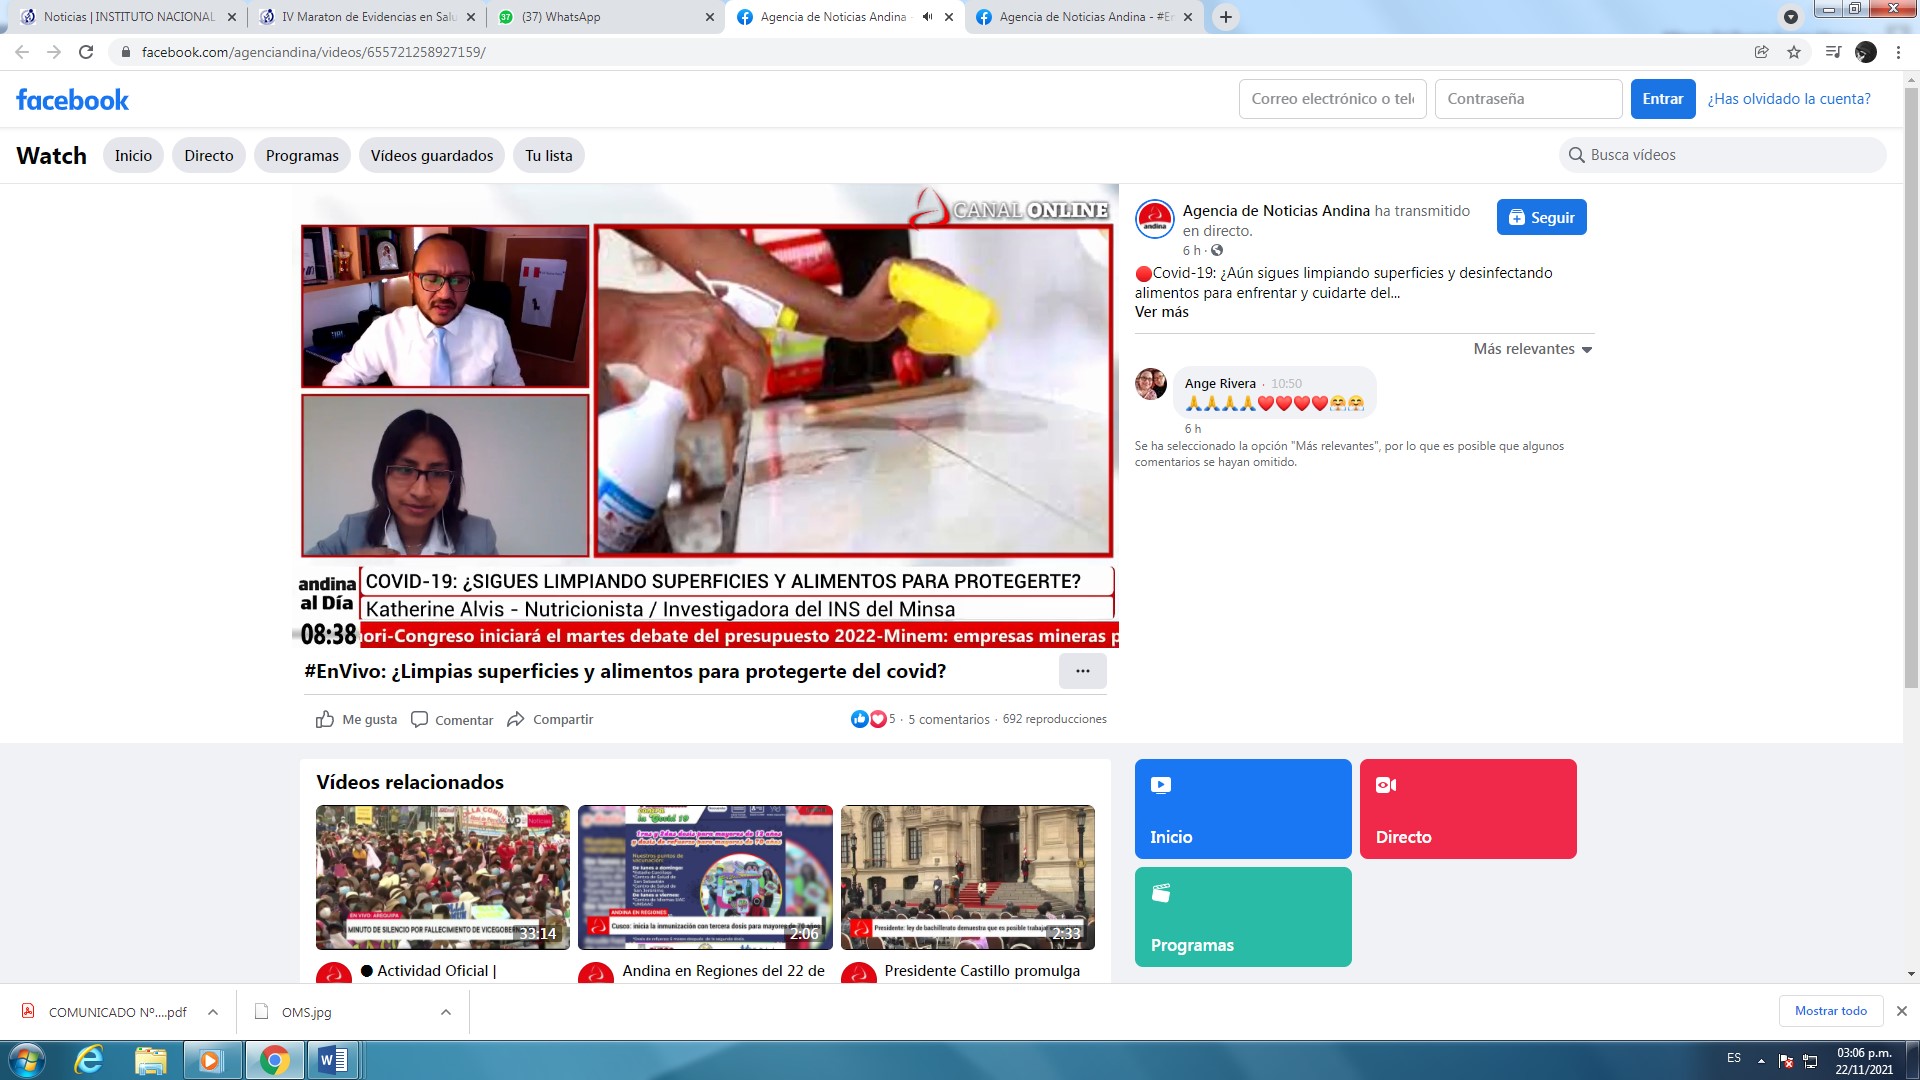Click the browser address bar URL
This screenshot has width=1920, height=1080.
click(x=314, y=52)
